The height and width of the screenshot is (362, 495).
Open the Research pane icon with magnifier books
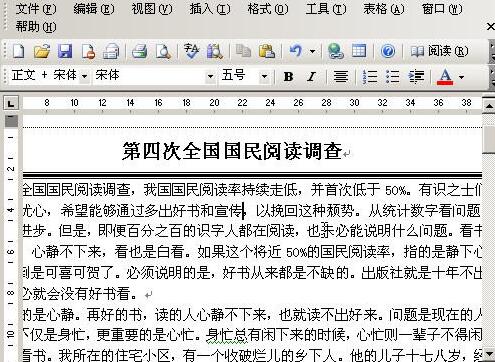coord(215,51)
